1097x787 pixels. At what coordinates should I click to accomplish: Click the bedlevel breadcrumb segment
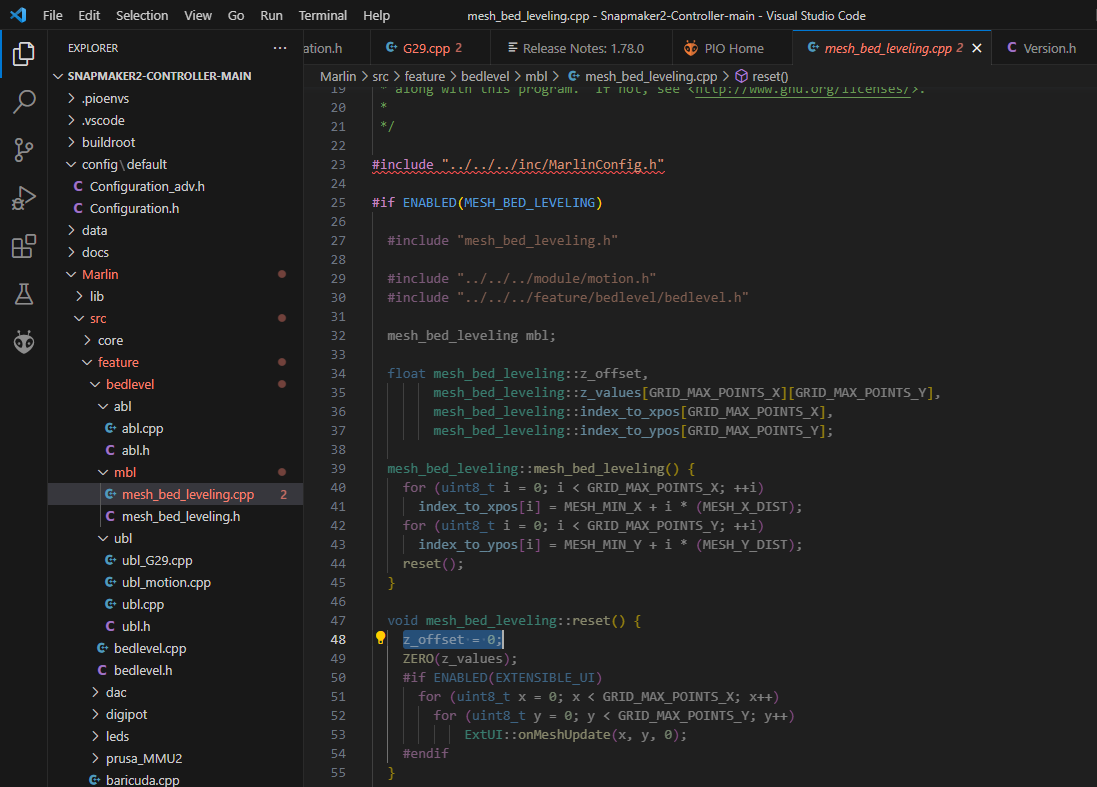[485, 76]
